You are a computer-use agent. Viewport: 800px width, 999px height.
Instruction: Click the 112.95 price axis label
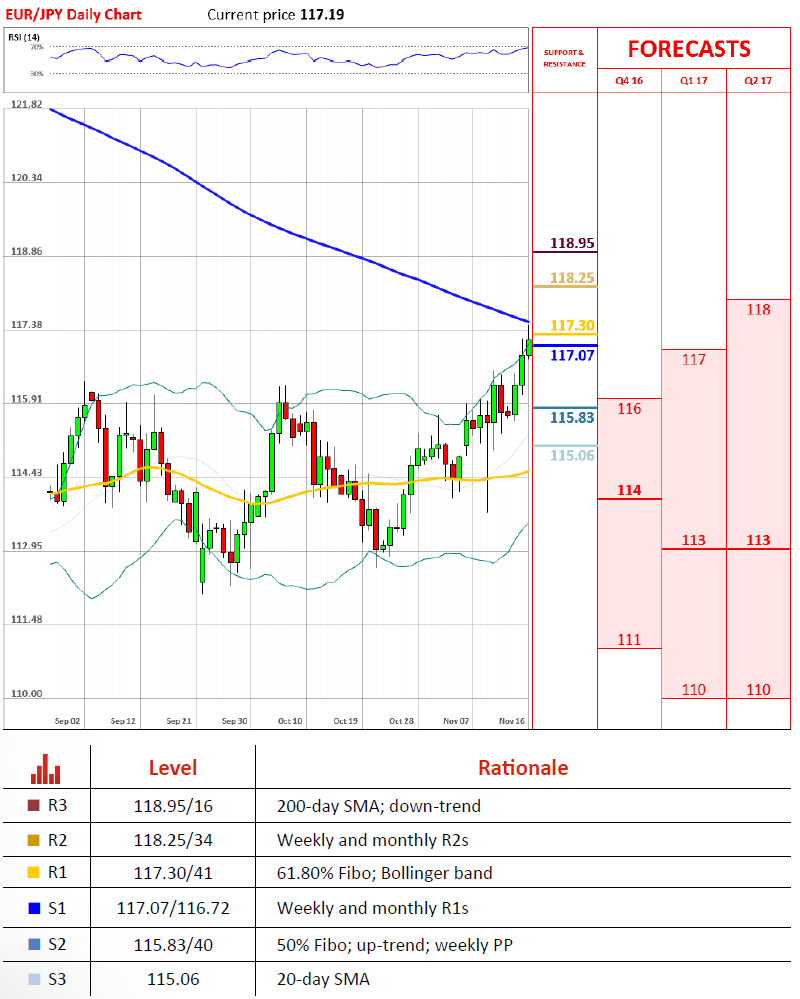pyautogui.click(x=27, y=546)
